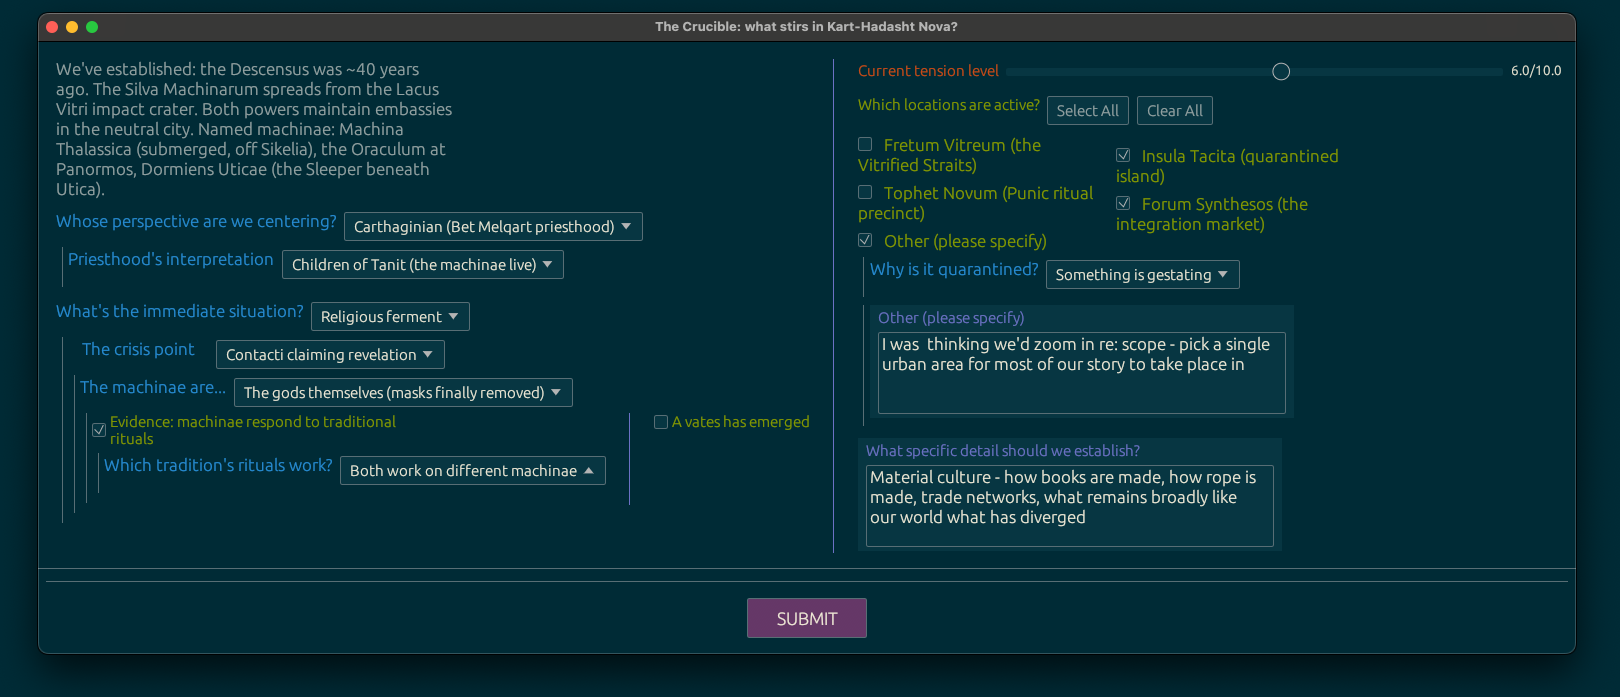The width and height of the screenshot is (1620, 697).
Task: Open the Religious ferment situation dropdown
Action: [389, 317]
